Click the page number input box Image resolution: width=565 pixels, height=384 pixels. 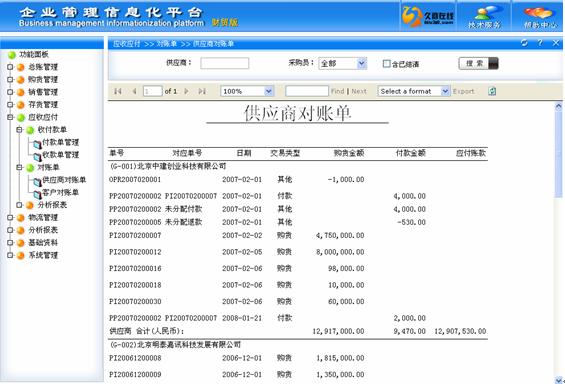tap(153, 91)
